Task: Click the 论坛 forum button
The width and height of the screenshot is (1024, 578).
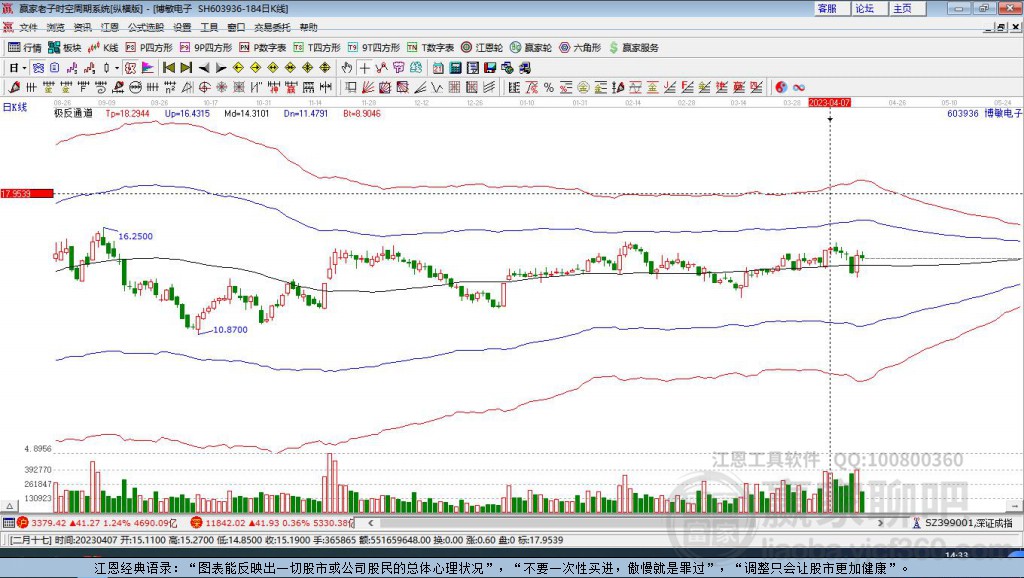Action: point(864,8)
